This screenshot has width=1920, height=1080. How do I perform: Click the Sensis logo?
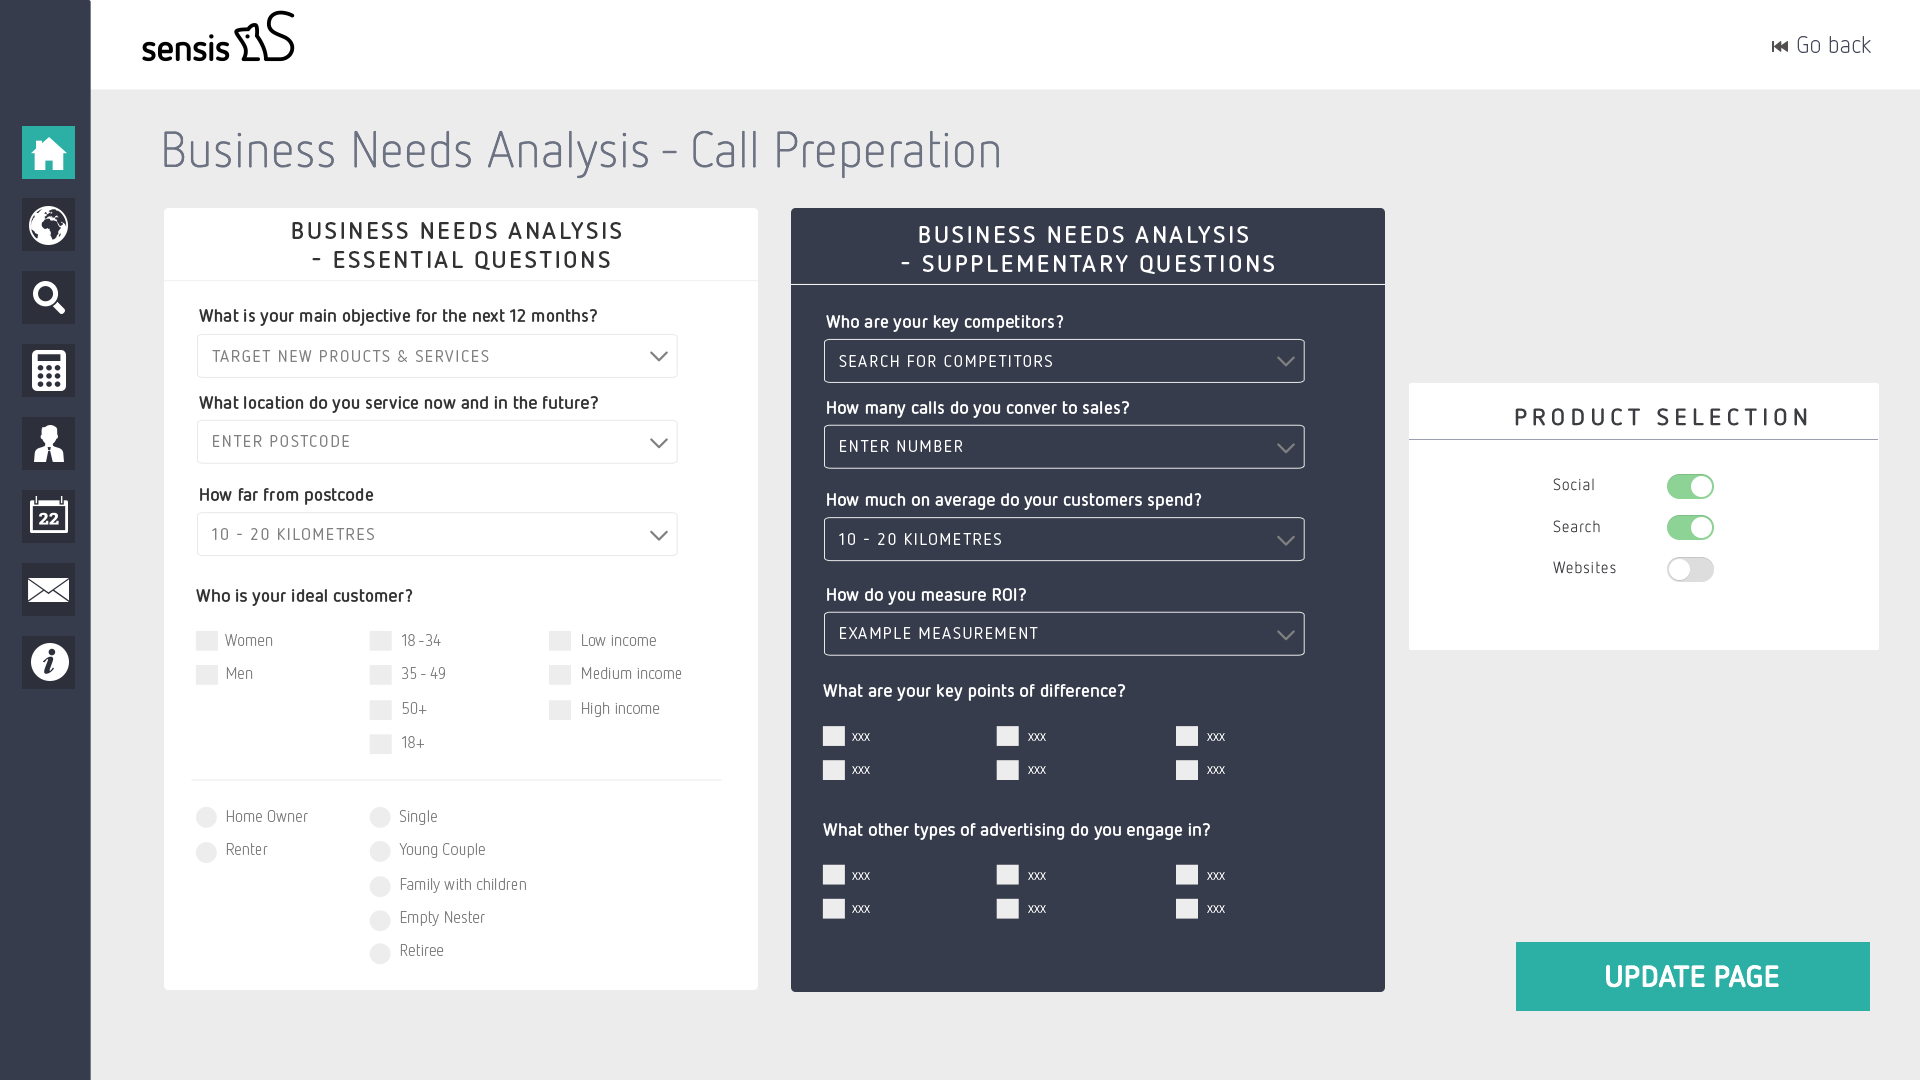click(x=218, y=38)
